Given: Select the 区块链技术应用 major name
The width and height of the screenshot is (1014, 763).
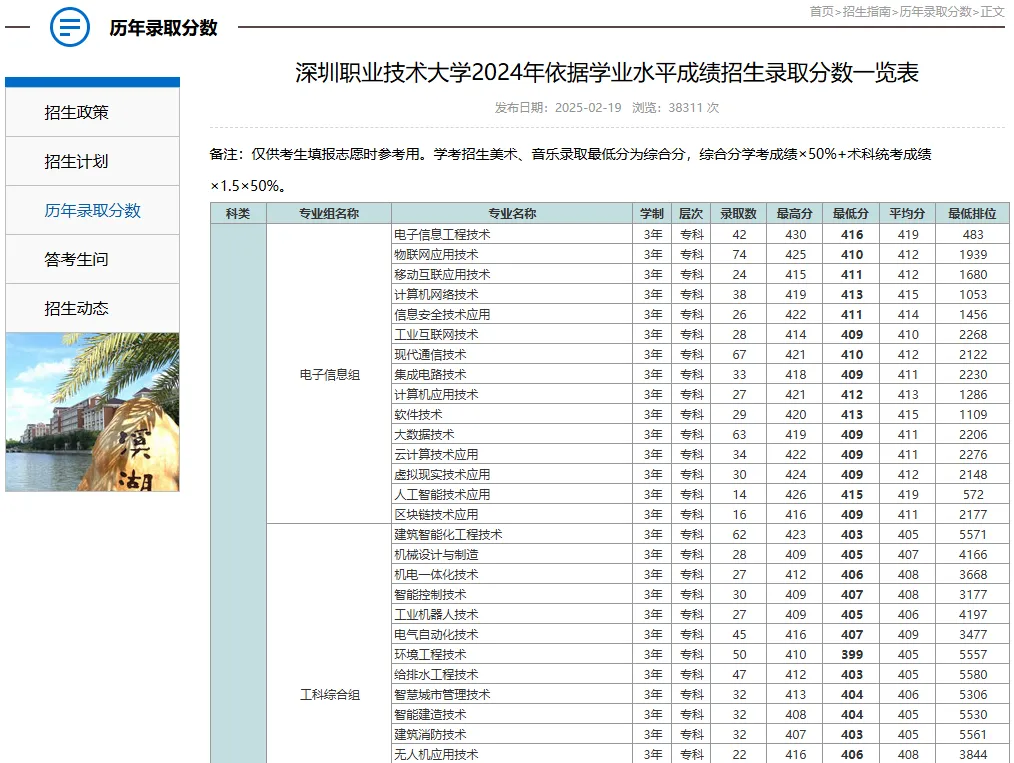Looking at the screenshot, I should pos(437,515).
